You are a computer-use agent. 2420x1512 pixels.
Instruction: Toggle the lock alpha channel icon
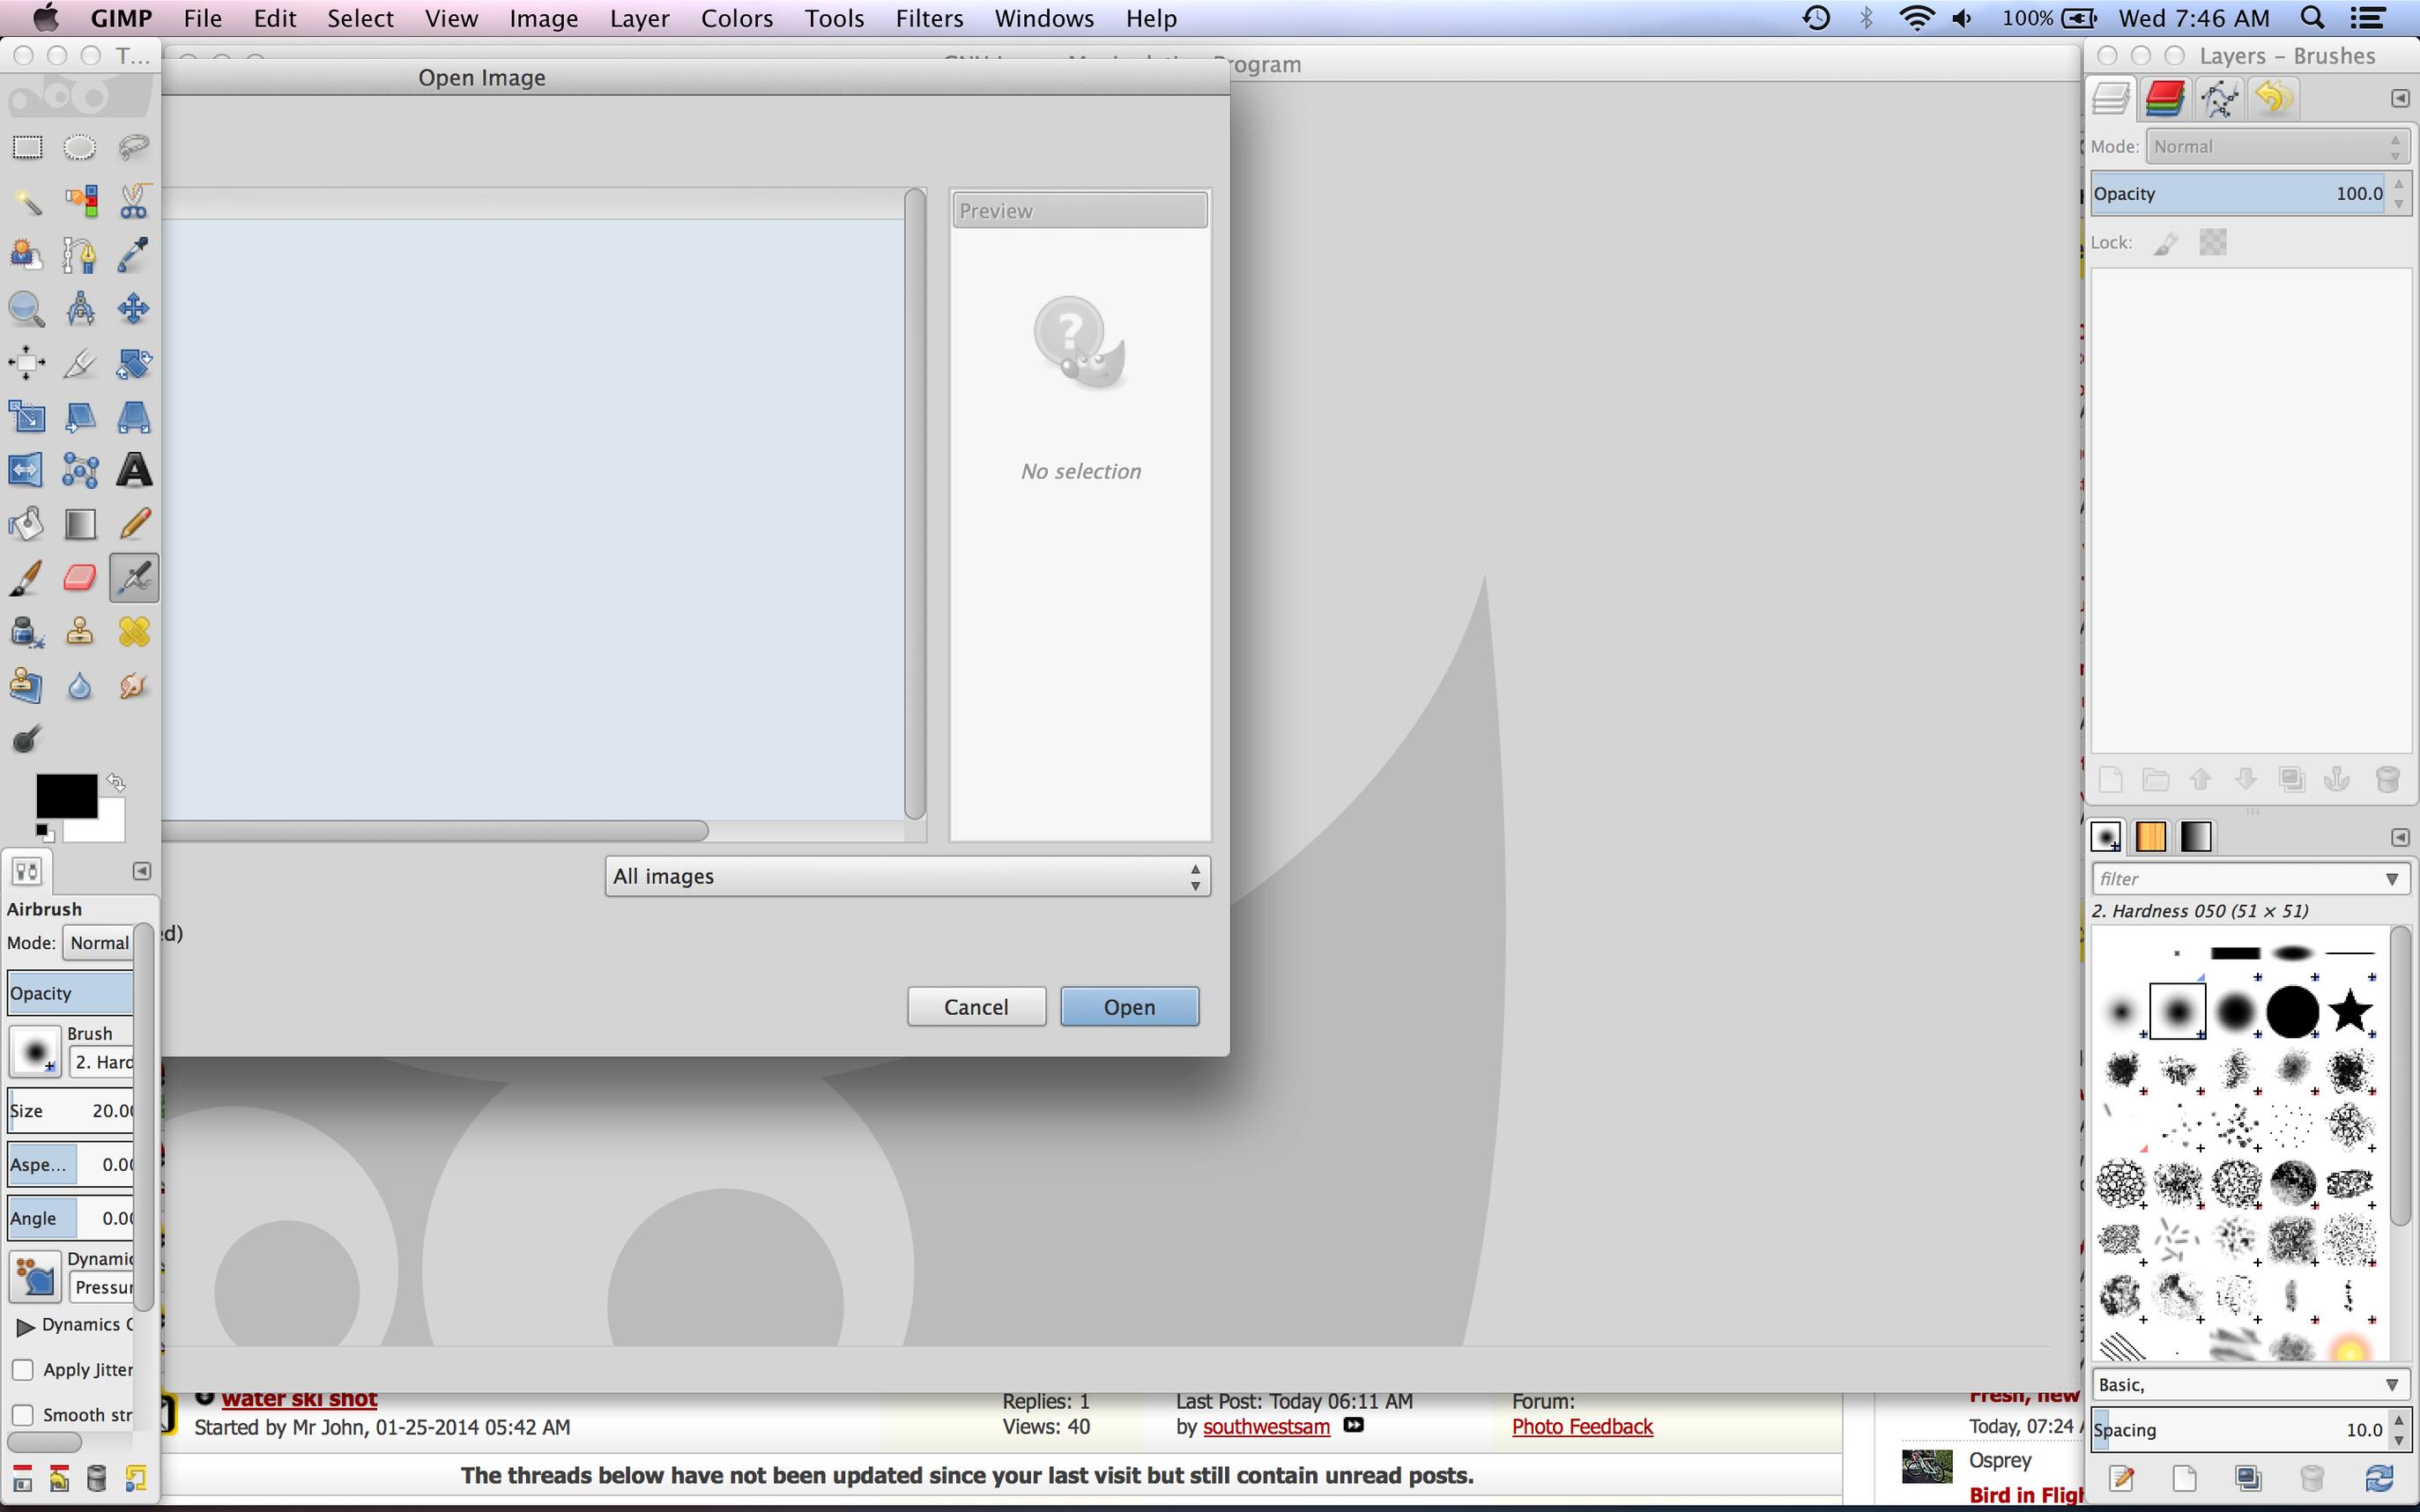2212,243
